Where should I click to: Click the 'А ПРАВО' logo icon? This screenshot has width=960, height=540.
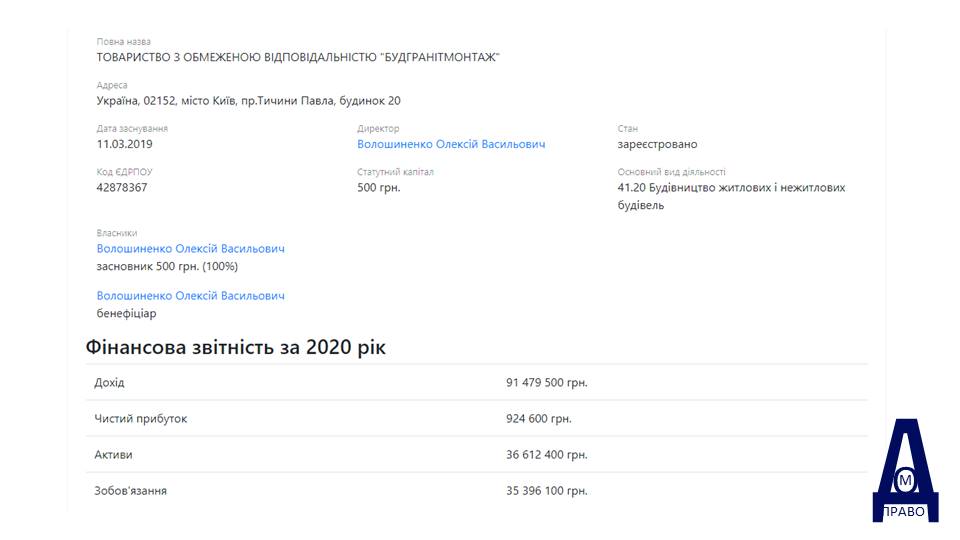(905, 470)
